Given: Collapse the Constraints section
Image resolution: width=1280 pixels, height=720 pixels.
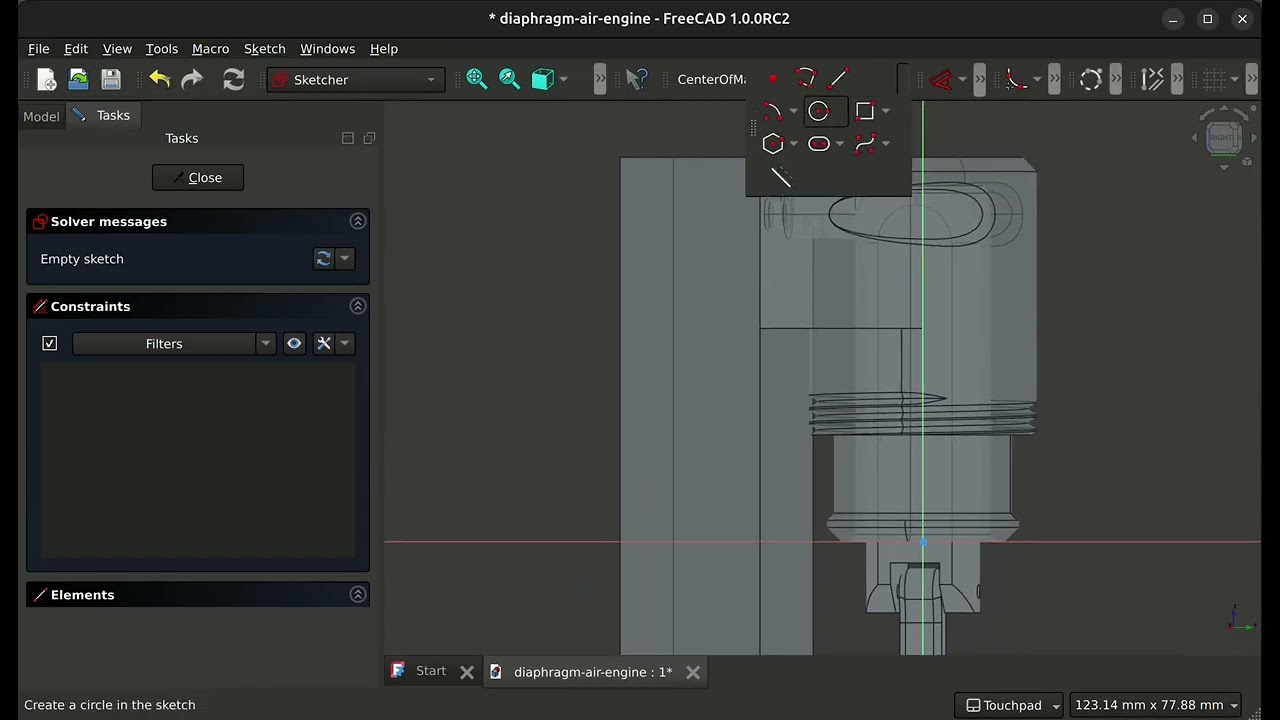Looking at the screenshot, I should (358, 306).
